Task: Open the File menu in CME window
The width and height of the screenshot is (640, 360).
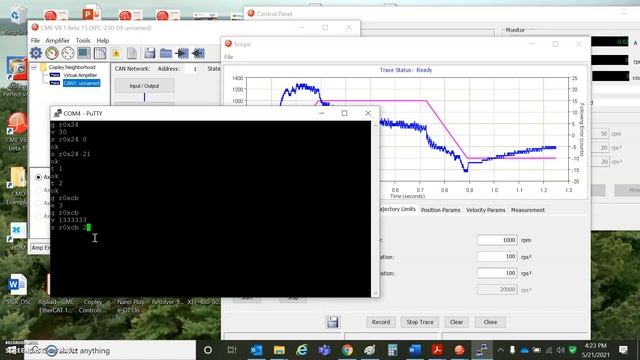Action: coord(36,40)
